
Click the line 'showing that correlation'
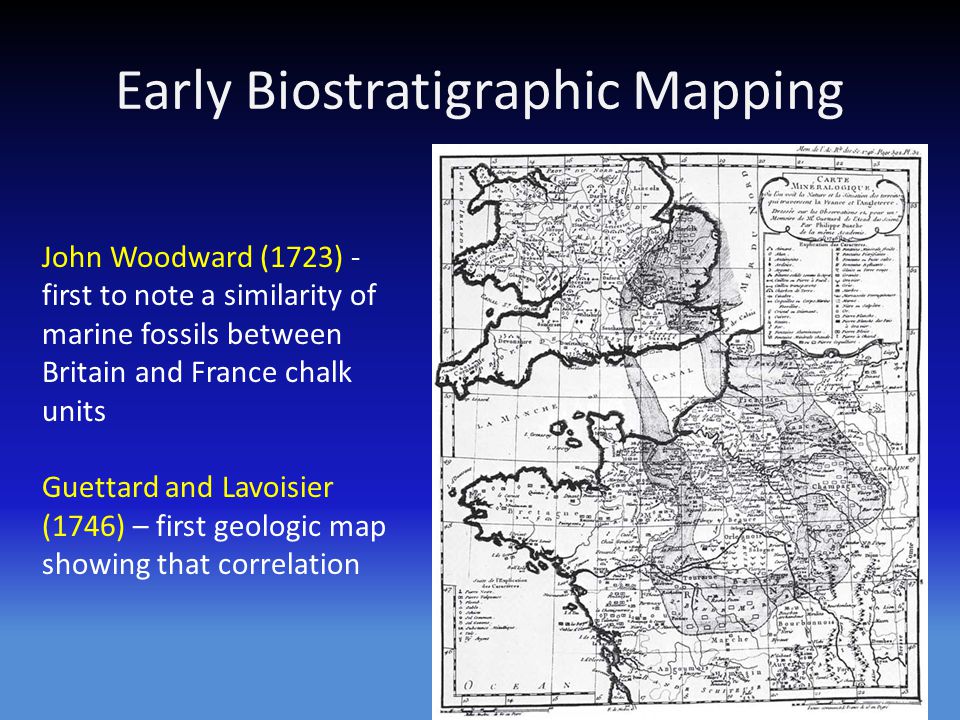pyautogui.click(x=200, y=564)
